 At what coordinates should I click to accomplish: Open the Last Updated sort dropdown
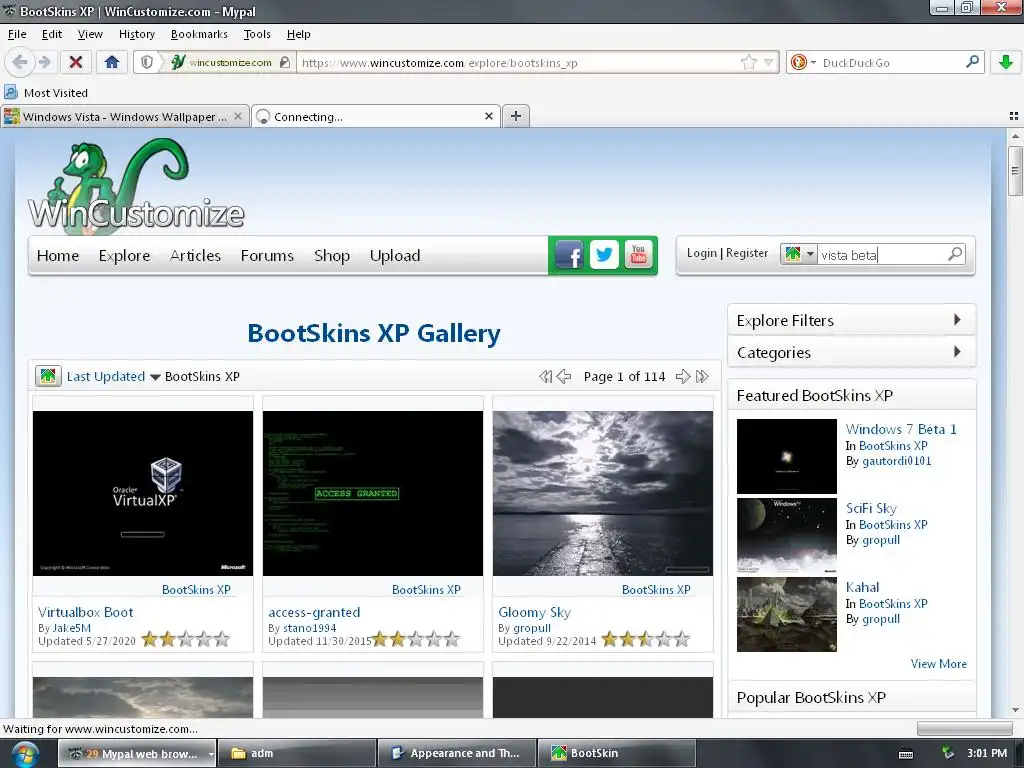coord(114,377)
